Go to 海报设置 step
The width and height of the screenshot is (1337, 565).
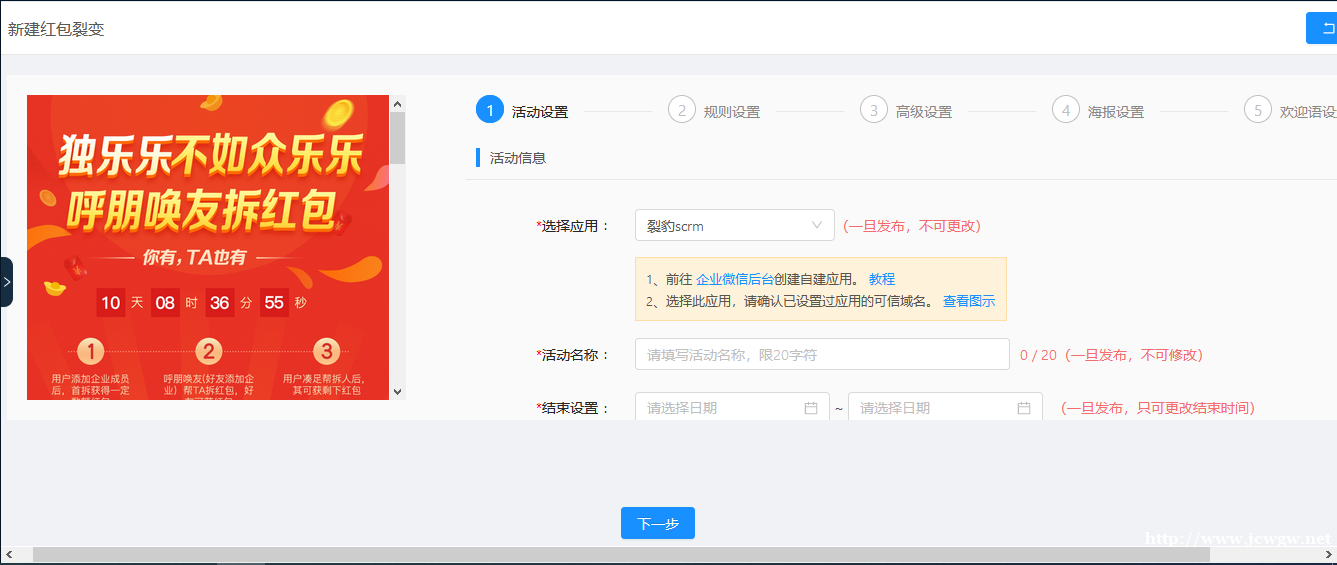1116,112
